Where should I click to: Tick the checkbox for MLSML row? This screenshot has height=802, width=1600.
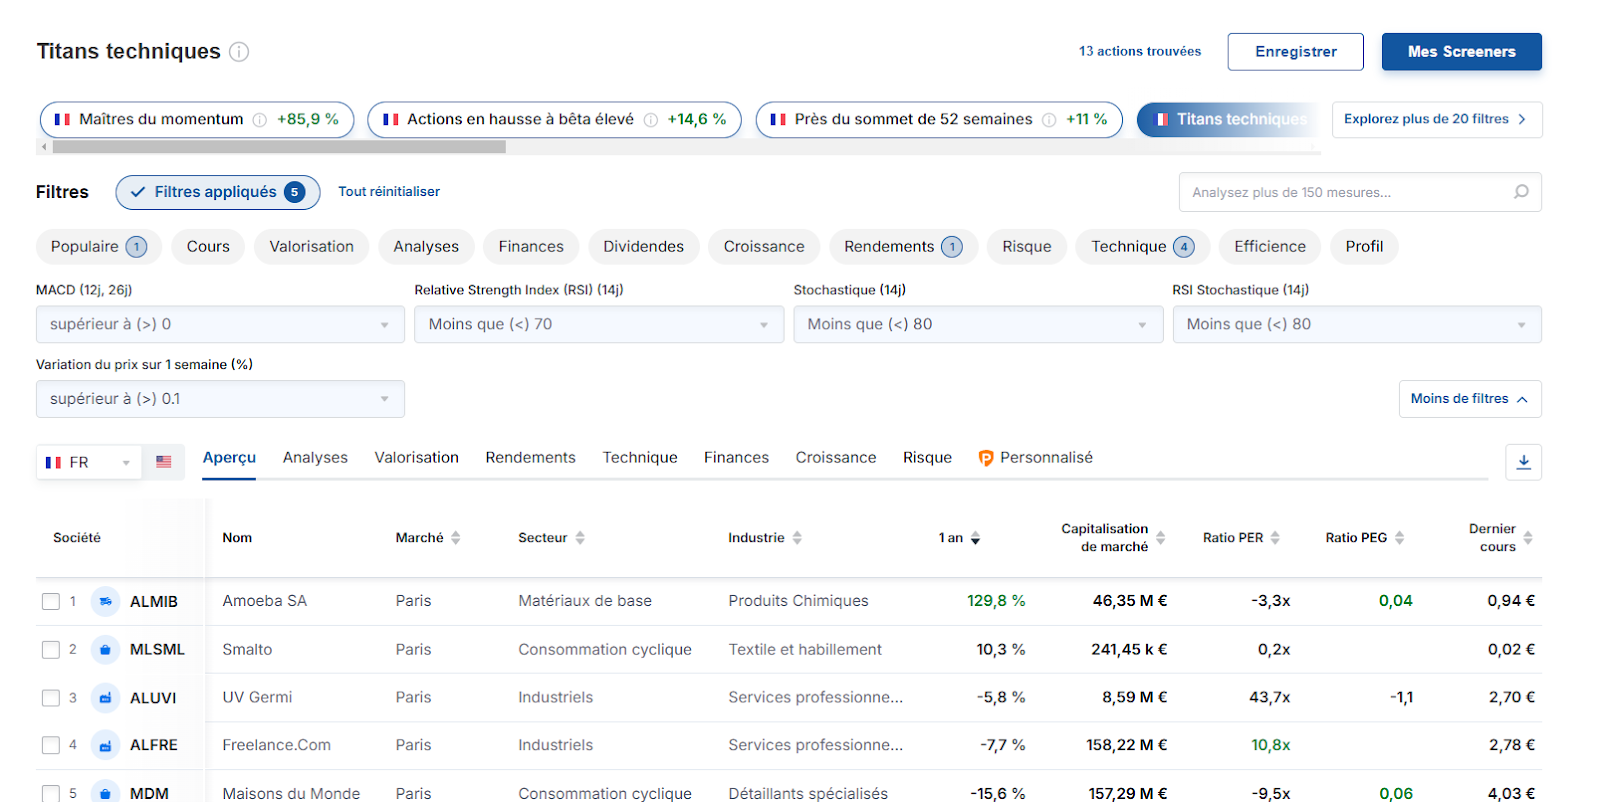tap(51, 650)
